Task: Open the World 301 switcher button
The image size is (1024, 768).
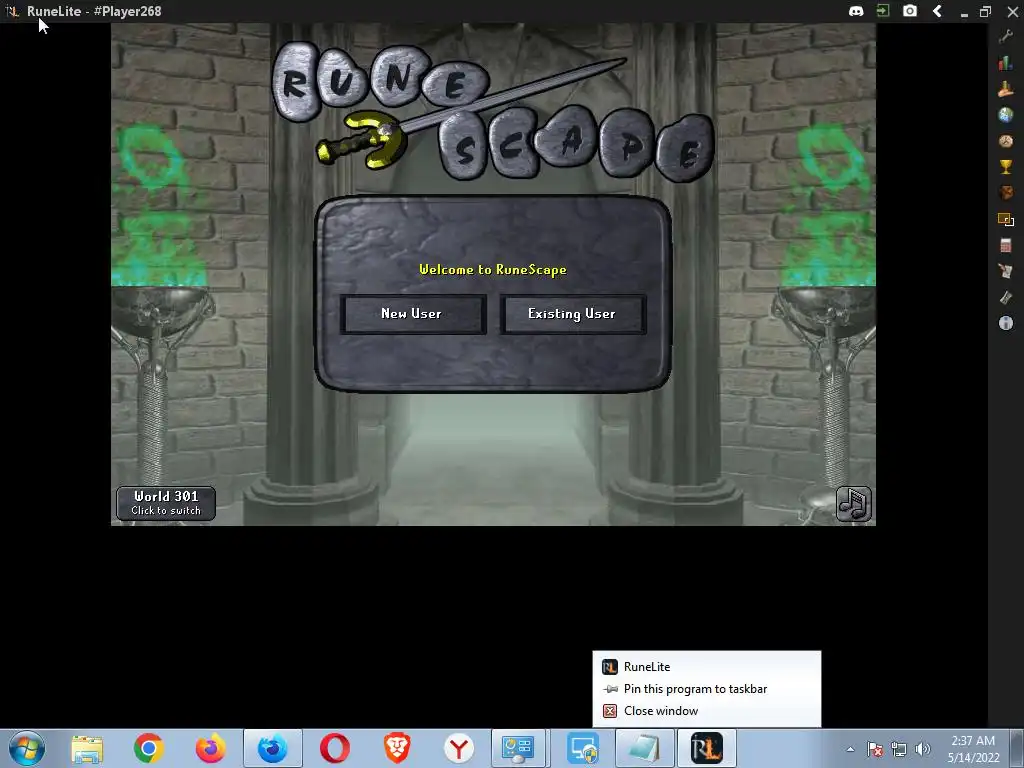Action: [166, 503]
